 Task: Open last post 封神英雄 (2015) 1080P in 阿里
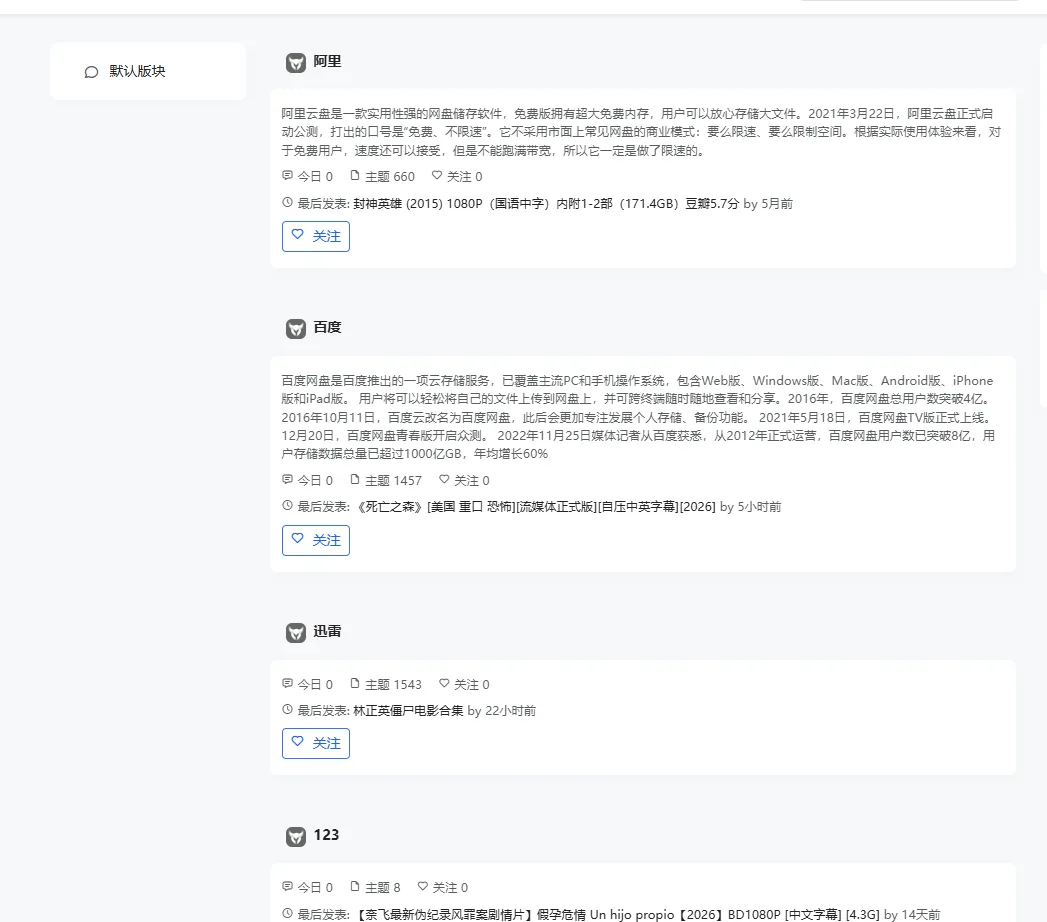[546, 204]
